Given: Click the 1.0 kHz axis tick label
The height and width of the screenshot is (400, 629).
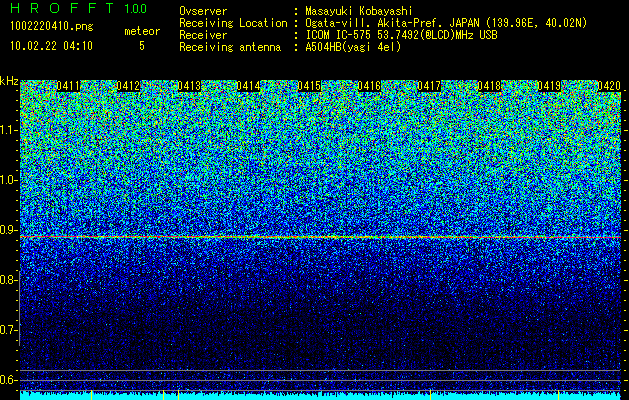Looking at the screenshot, I should pyautogui.click(x=9, y=180).
